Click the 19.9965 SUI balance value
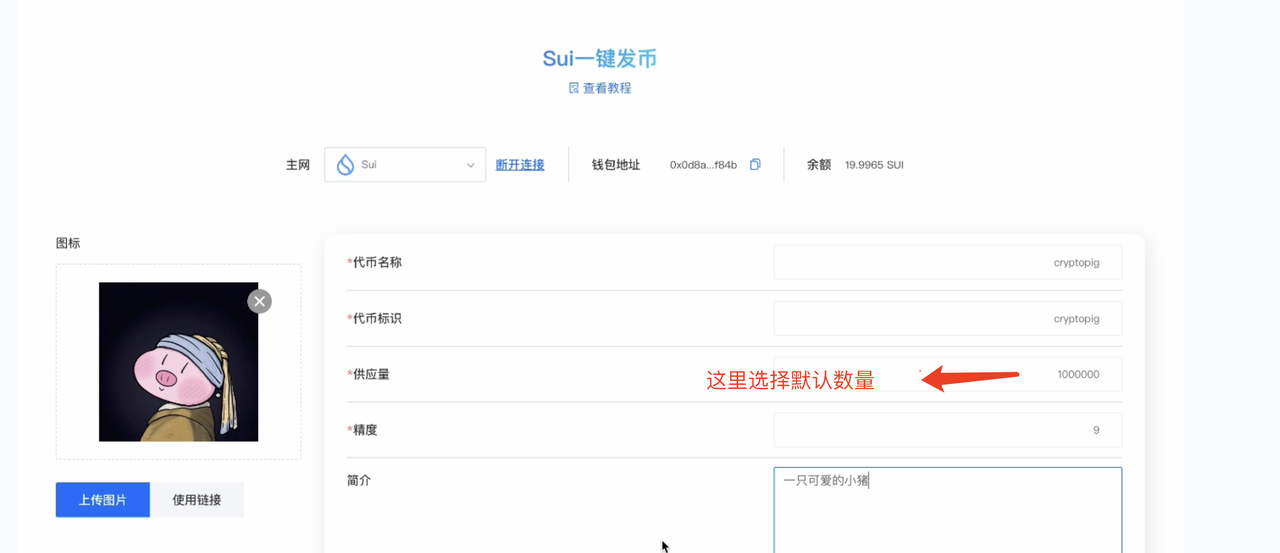Screen dimensions: 1280x553 pyautogui.click(x=874, y=165)
